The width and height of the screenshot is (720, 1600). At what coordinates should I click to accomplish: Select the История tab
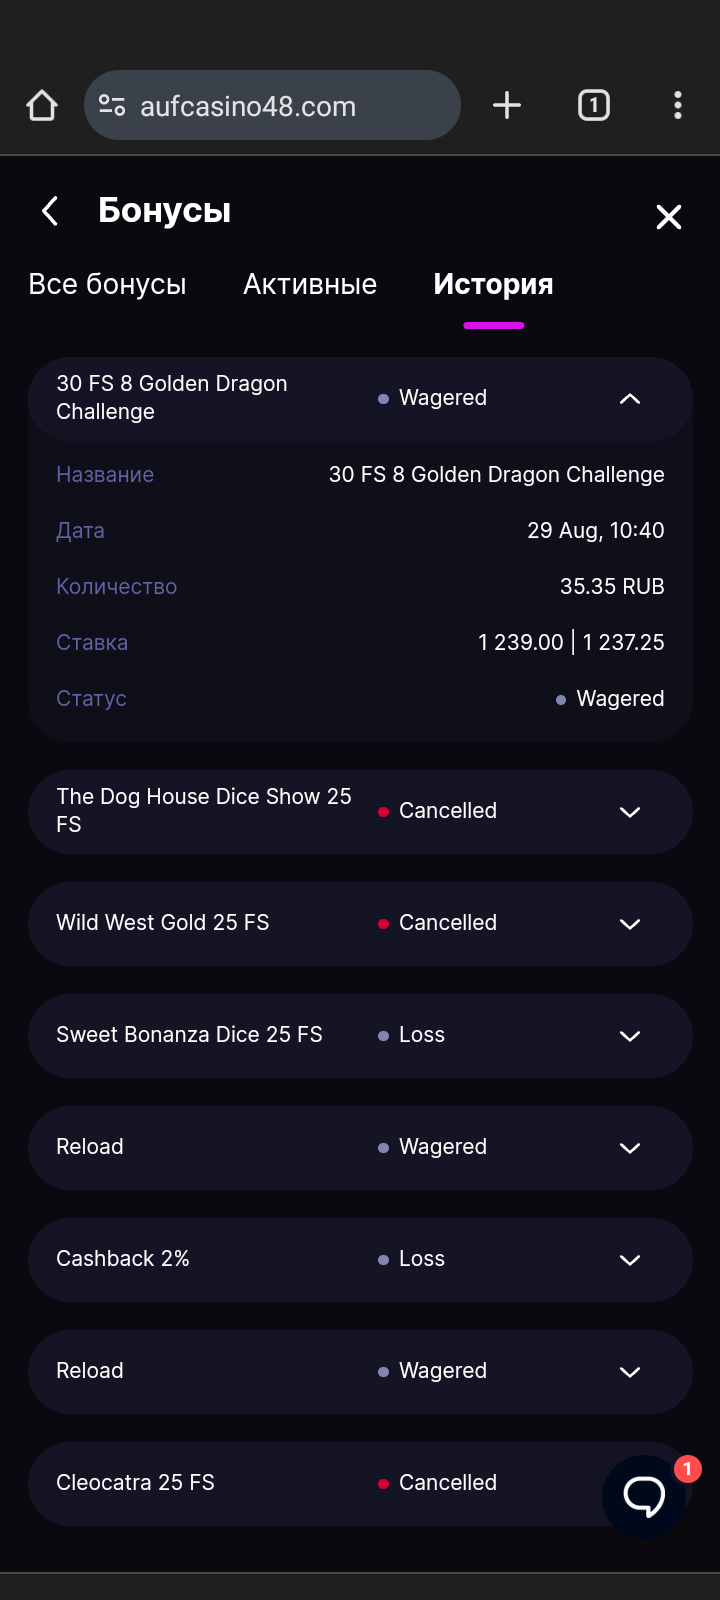[493, 285]
